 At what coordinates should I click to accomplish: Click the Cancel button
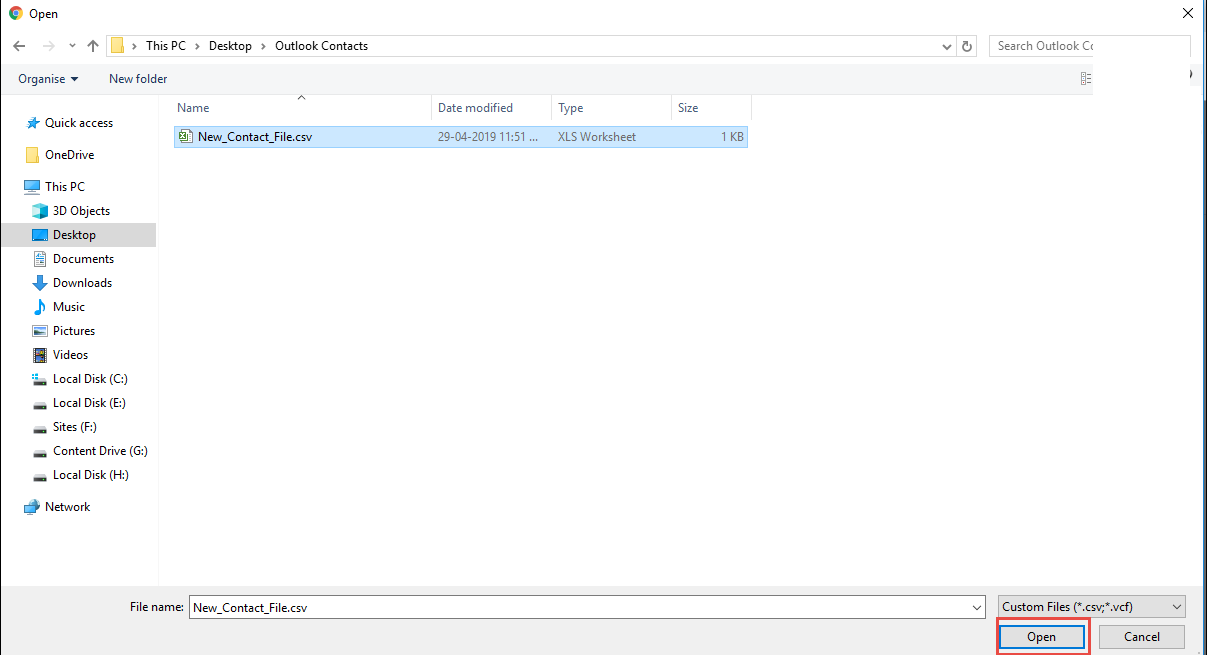pos(1142,637)
